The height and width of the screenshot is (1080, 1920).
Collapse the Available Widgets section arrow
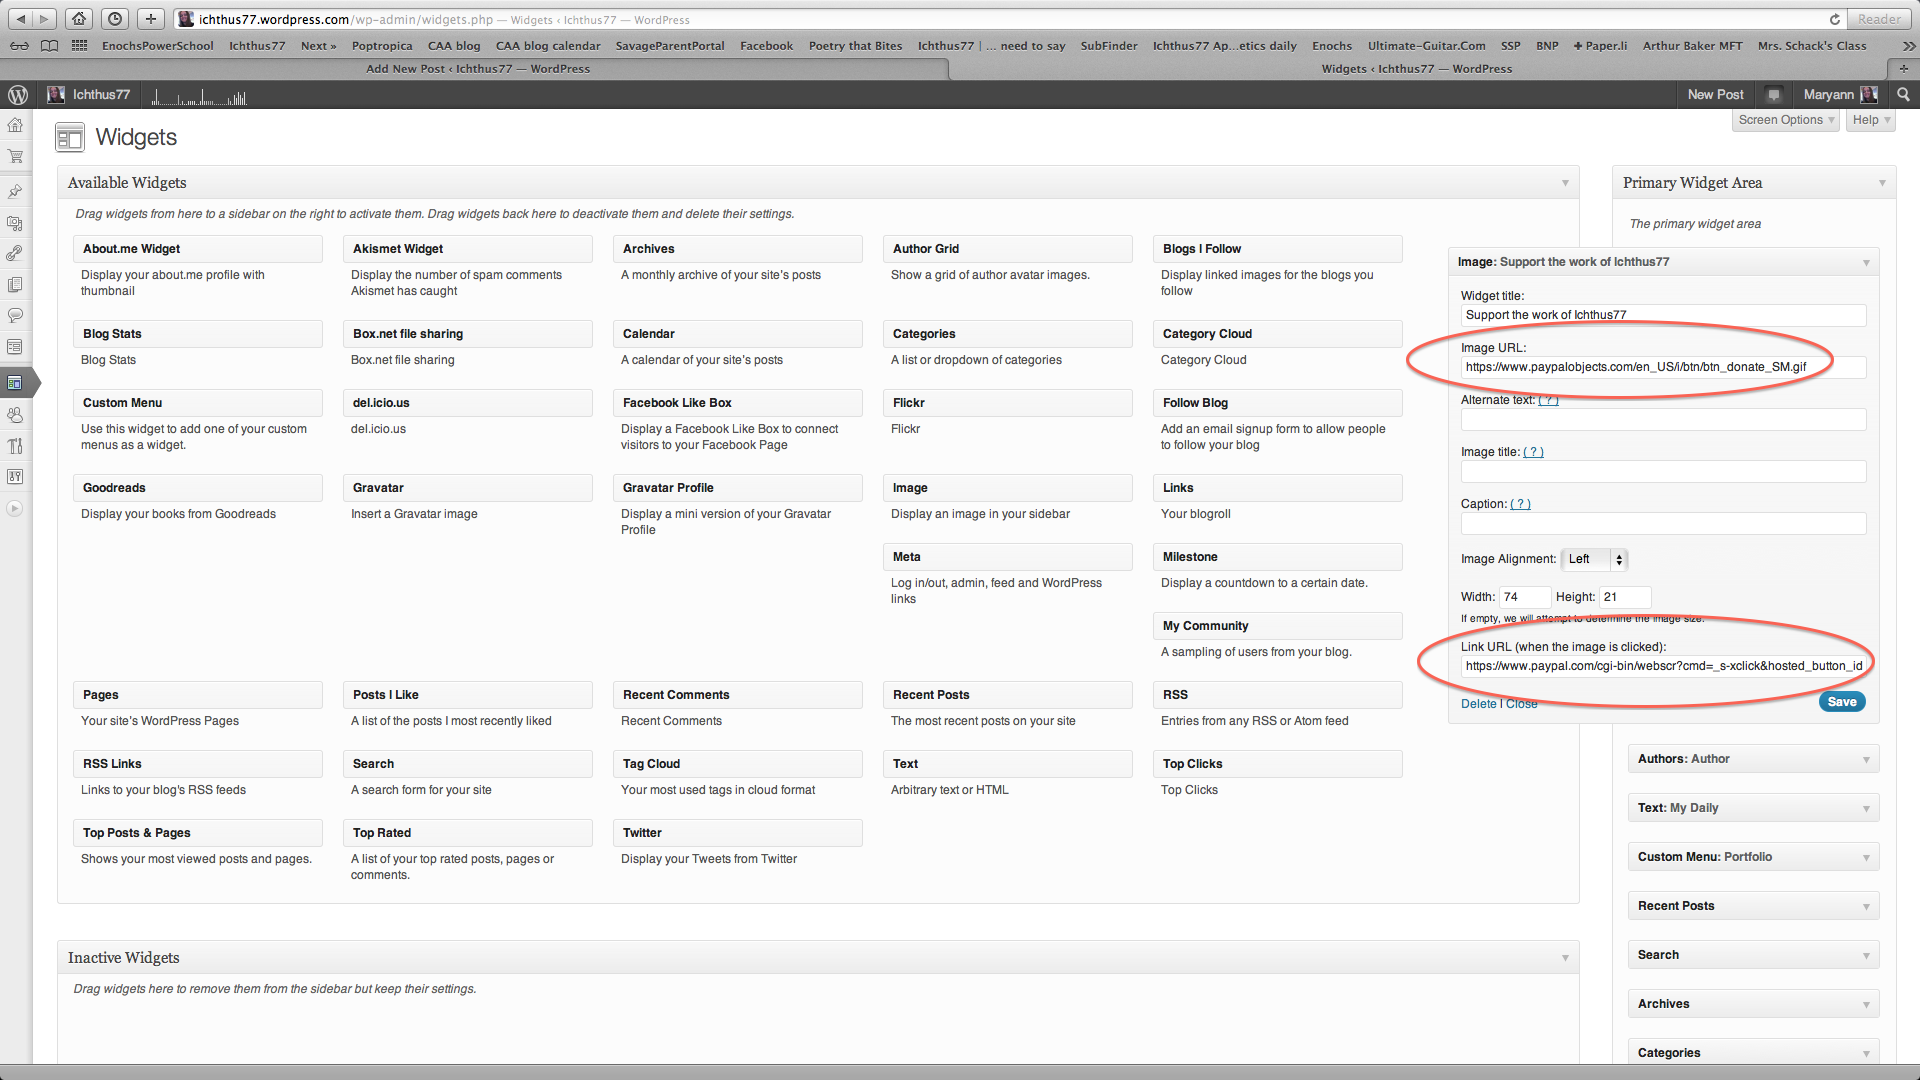coord(1565,183)
